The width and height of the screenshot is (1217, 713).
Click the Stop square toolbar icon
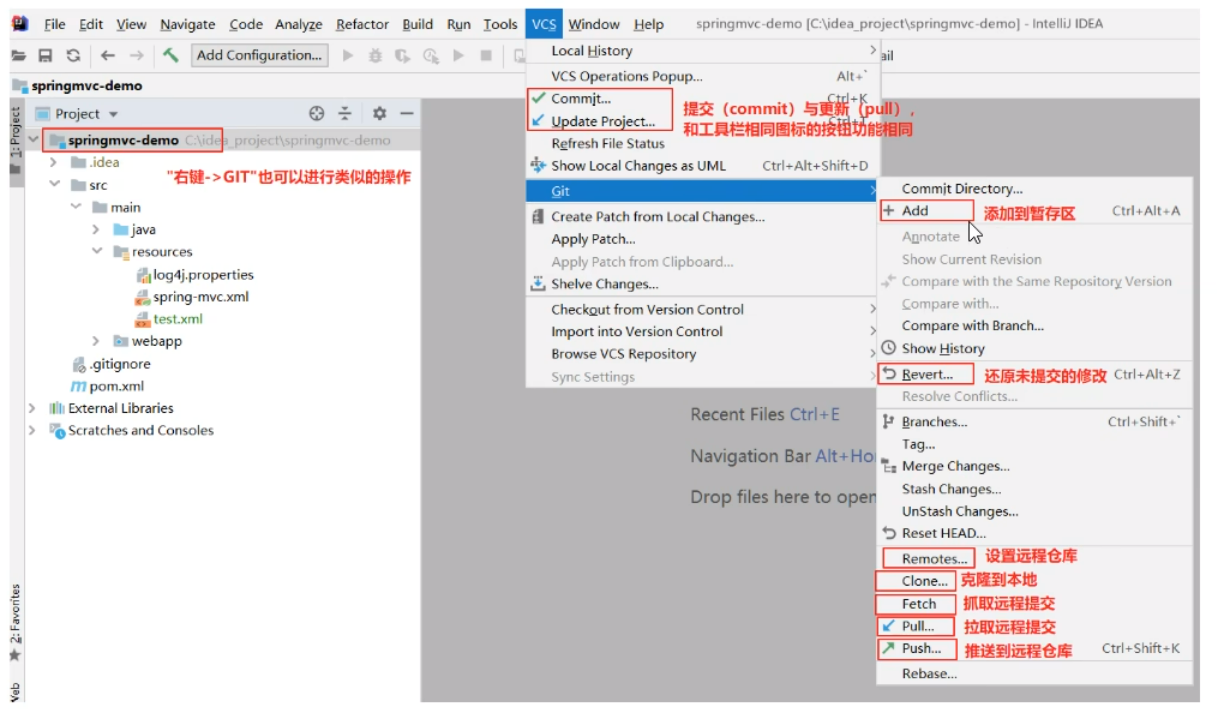[x=486, y=56]
